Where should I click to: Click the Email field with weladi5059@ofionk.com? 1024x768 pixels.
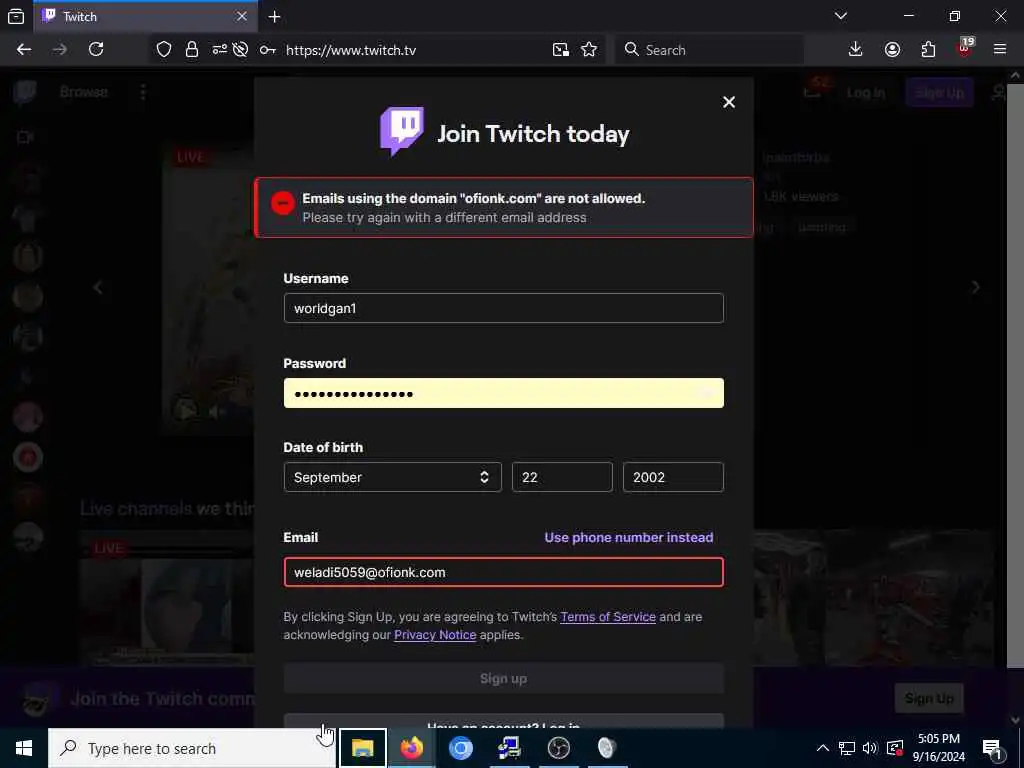tap(504, 572)
